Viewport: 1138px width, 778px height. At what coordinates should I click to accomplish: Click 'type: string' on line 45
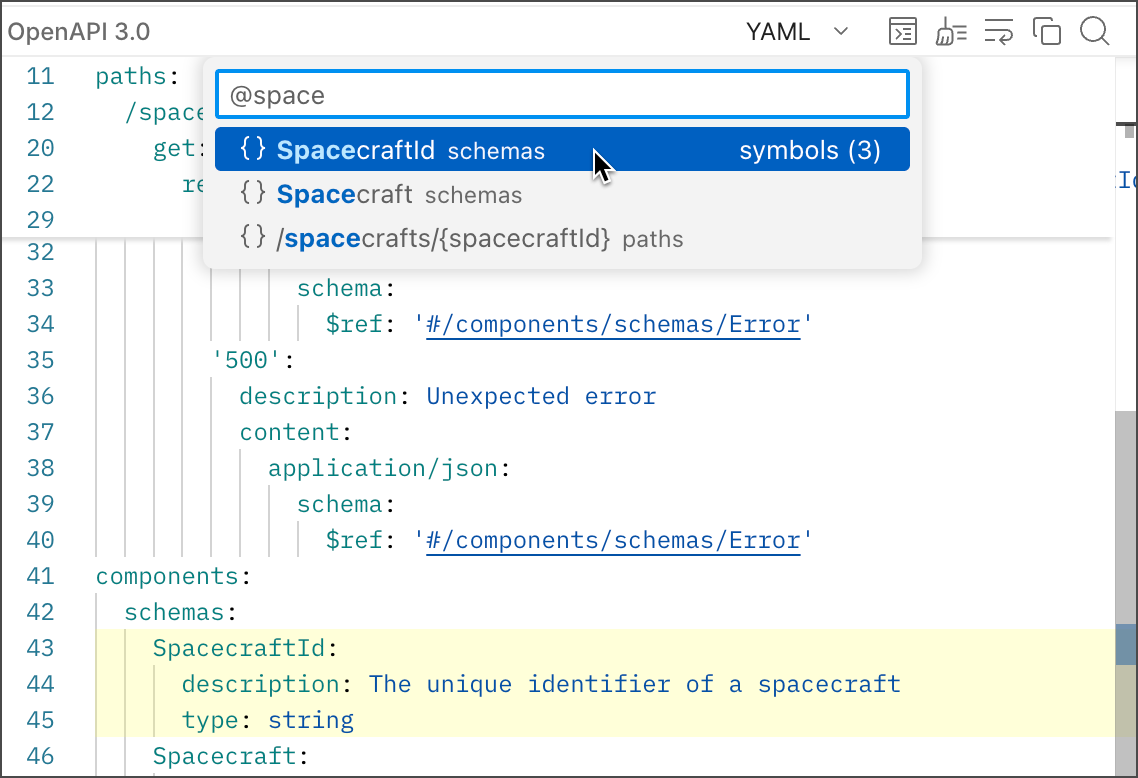(268, 720)
